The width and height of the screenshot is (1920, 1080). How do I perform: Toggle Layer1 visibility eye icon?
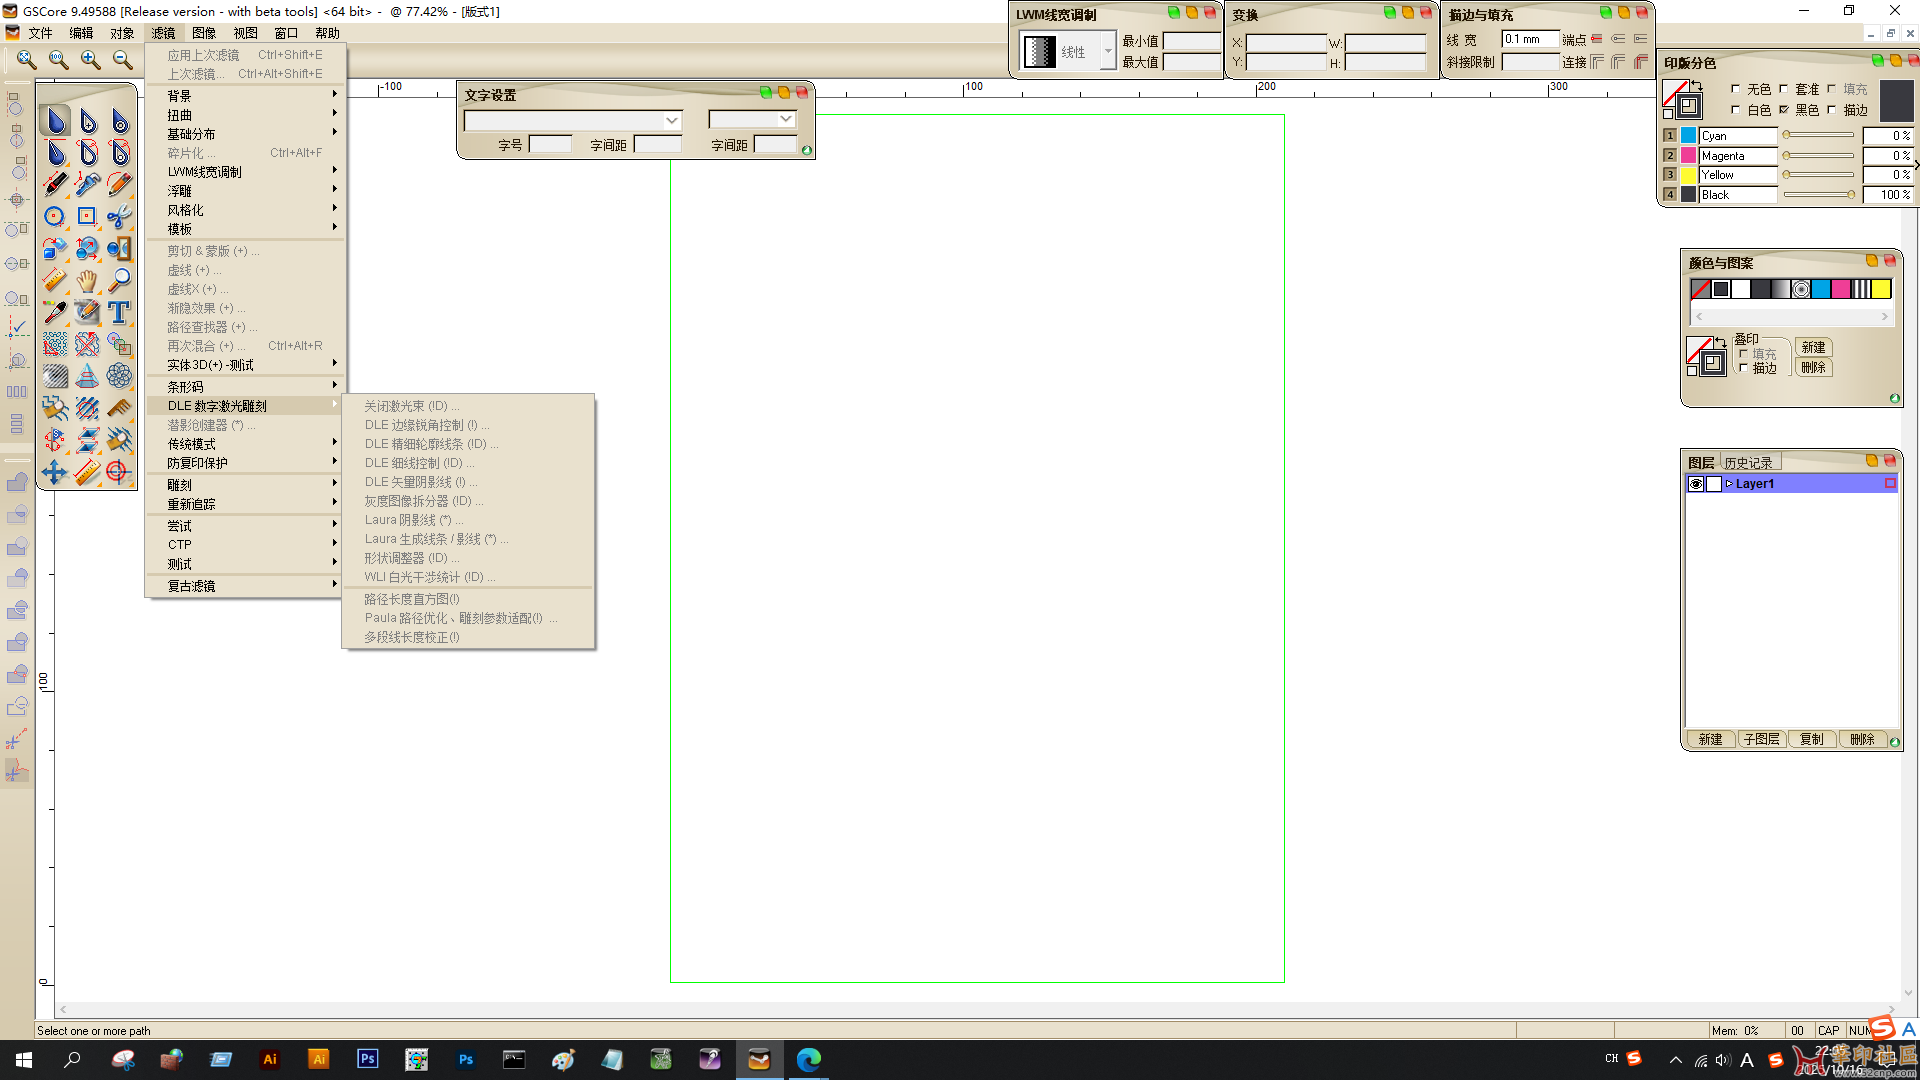click(1696, 484)
